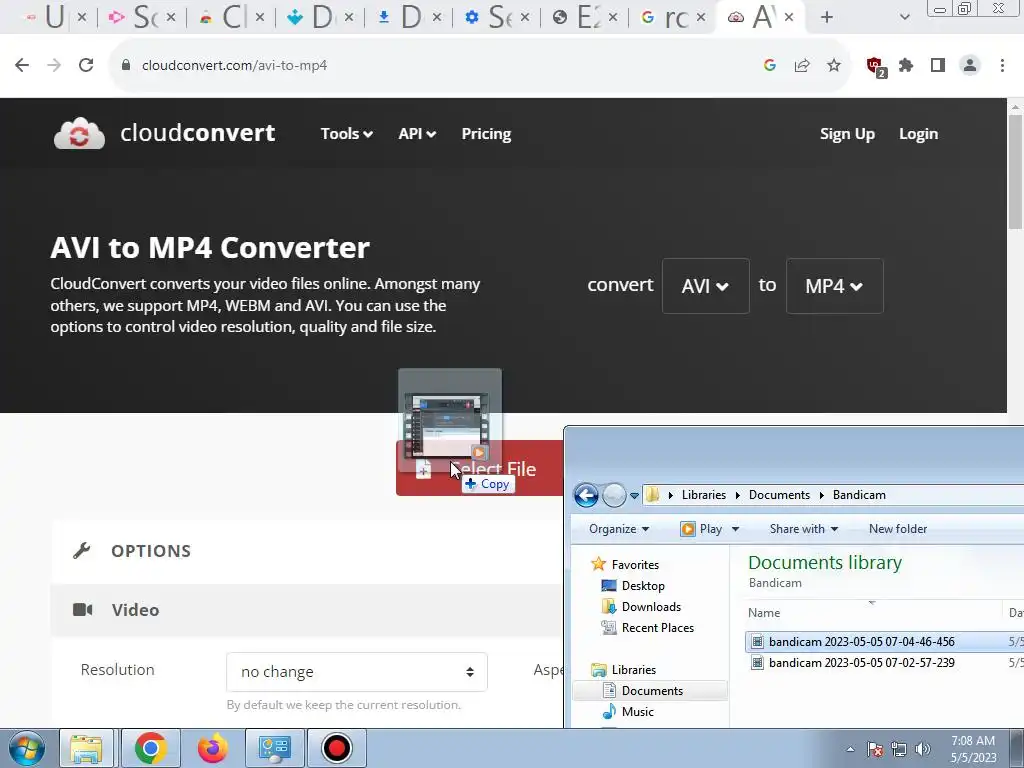
Task: Click the Google icon in address bar
Action: [770, 65]
